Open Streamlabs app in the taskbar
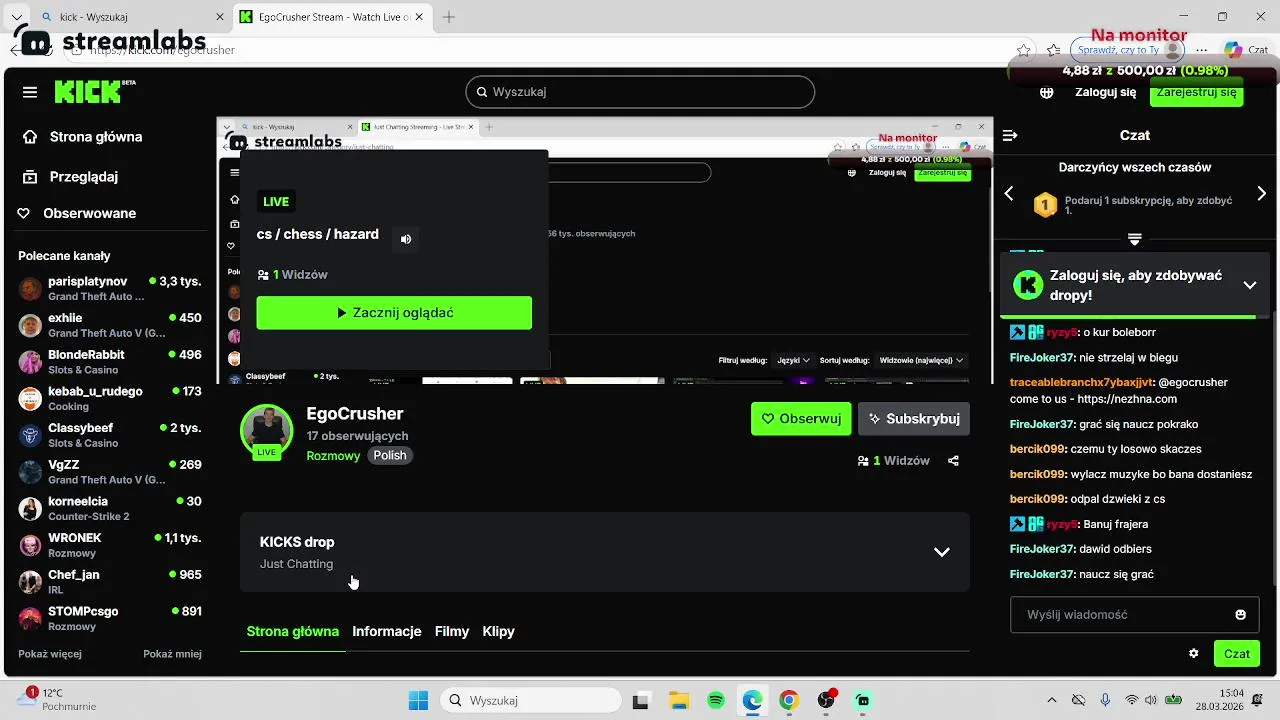Screen dimensions: 1280x720 863,700
